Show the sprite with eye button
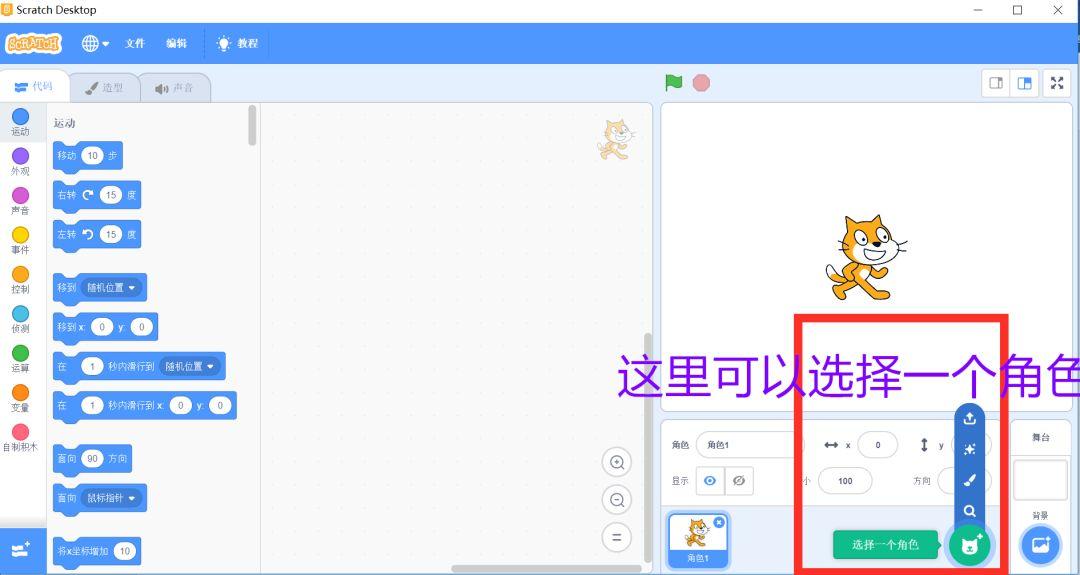1080x575 pixels. point(710,481)
